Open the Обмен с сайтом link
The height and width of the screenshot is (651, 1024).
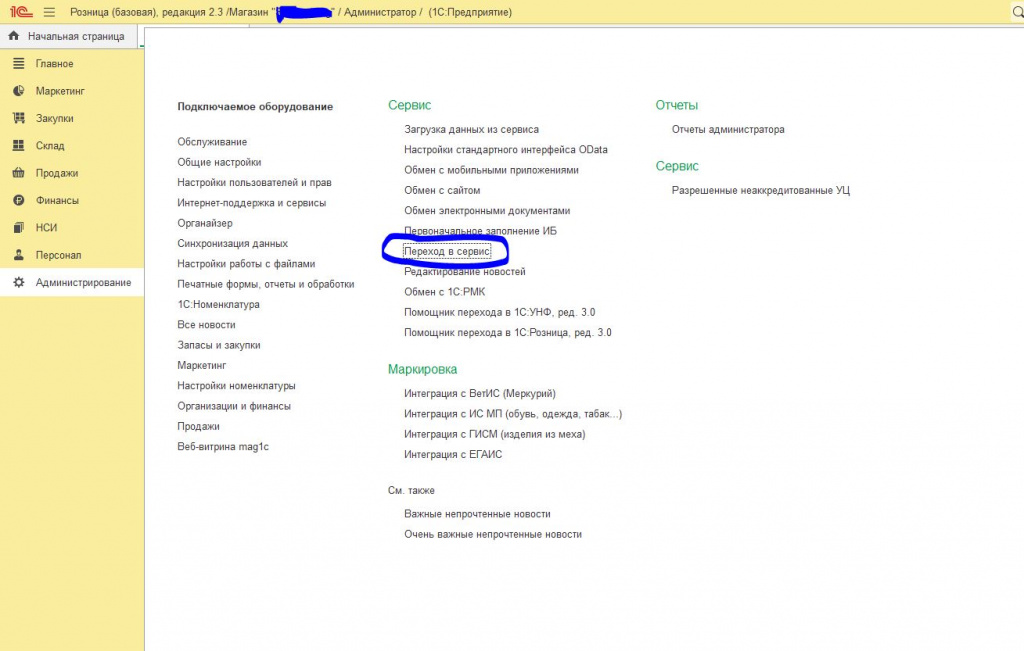441,190
